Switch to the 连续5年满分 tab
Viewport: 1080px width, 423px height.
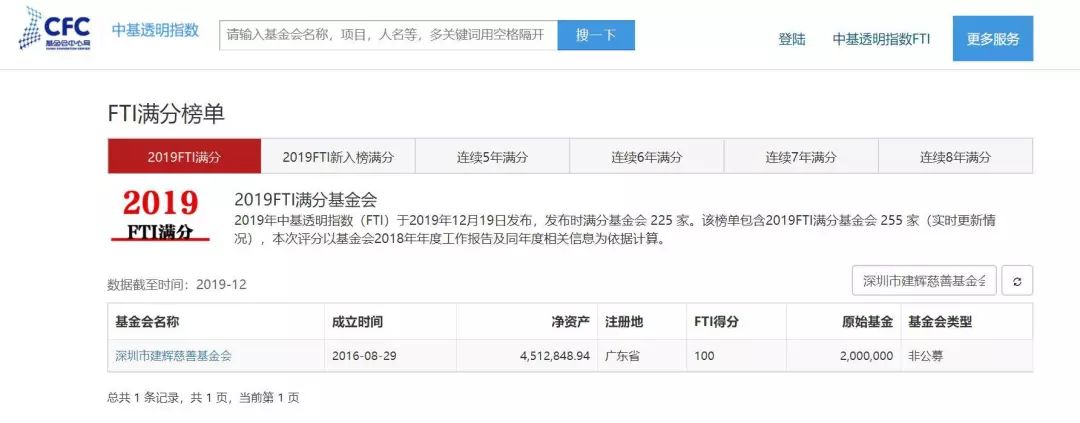pyautogui.click(x=492, y=156)
